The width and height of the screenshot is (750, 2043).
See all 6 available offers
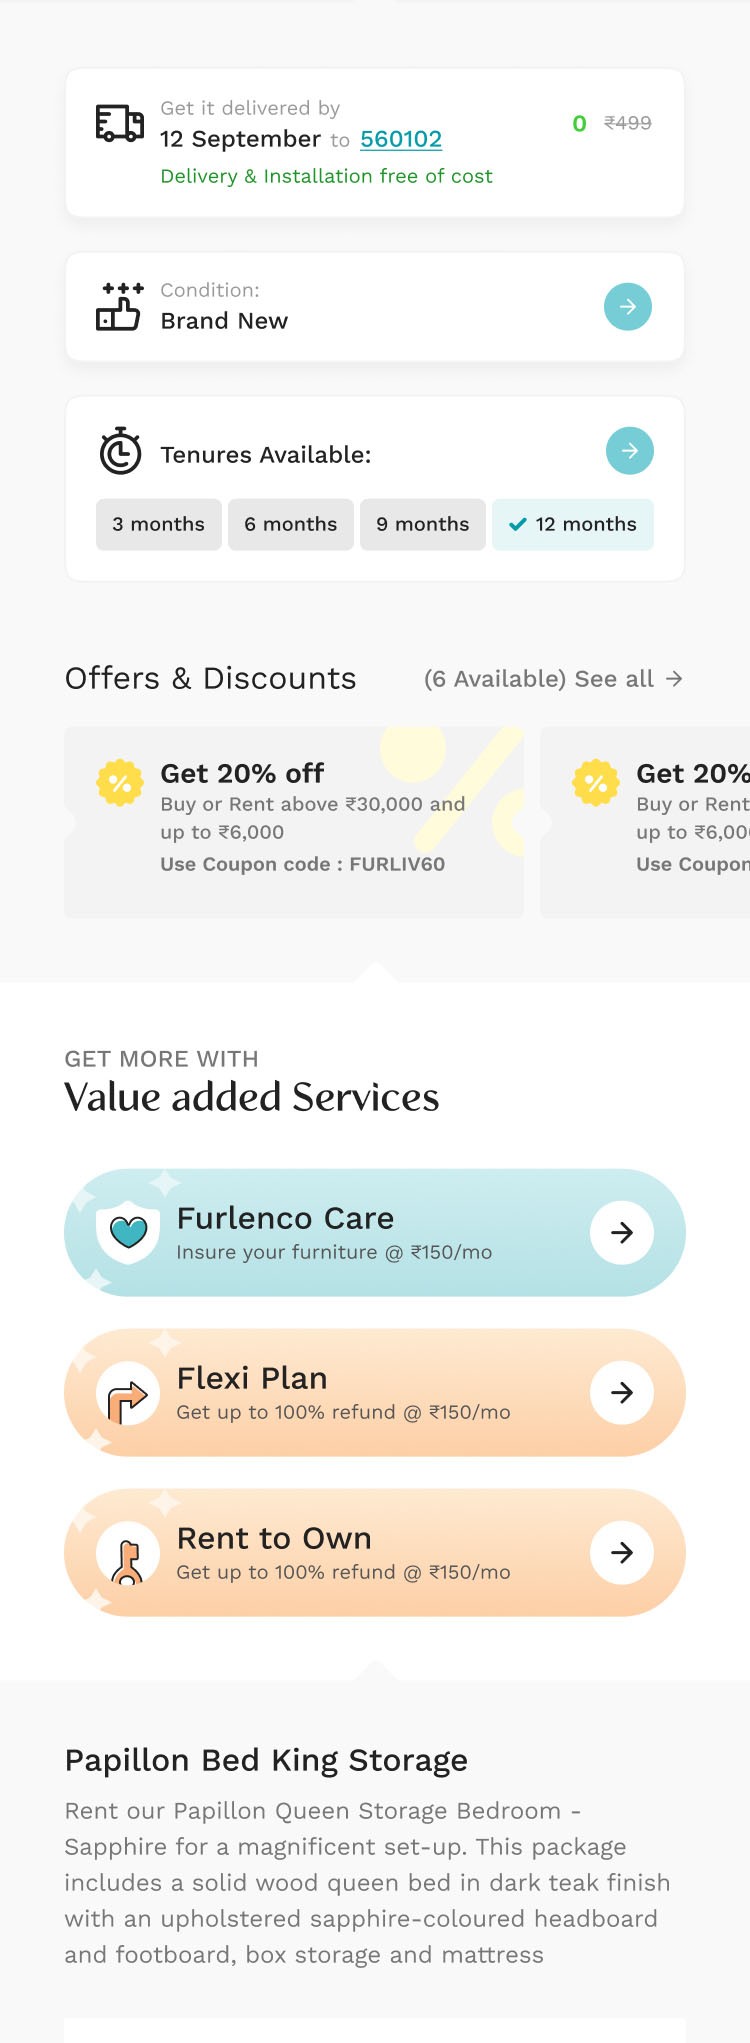553,679
